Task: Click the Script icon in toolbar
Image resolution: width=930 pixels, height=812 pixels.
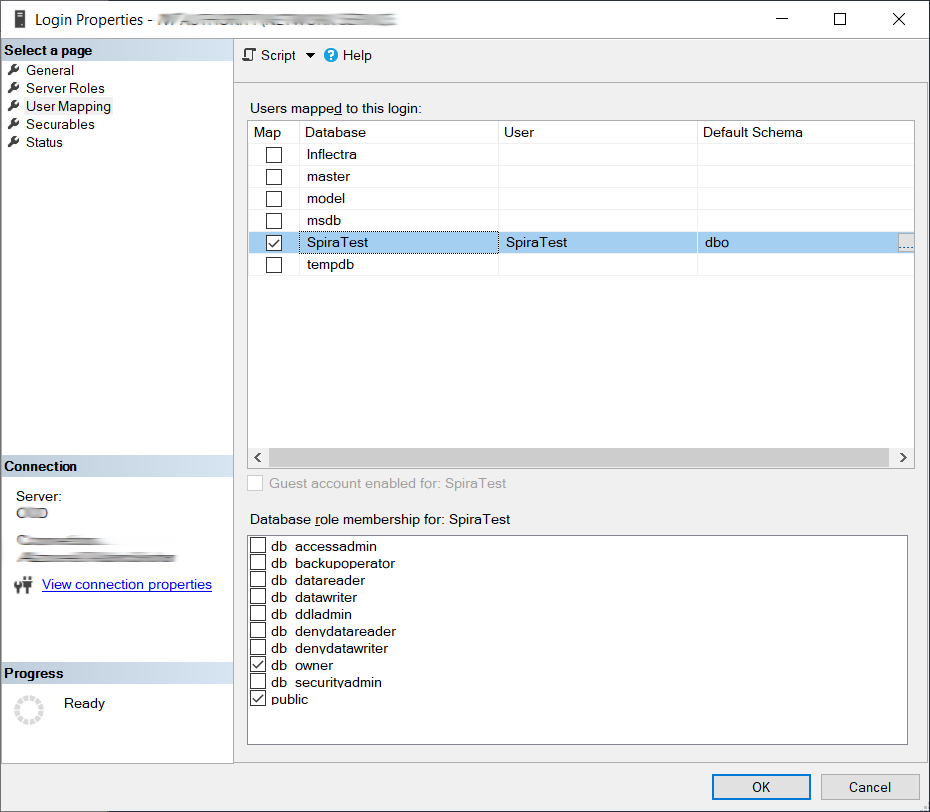Action: [x=250, y=55]
